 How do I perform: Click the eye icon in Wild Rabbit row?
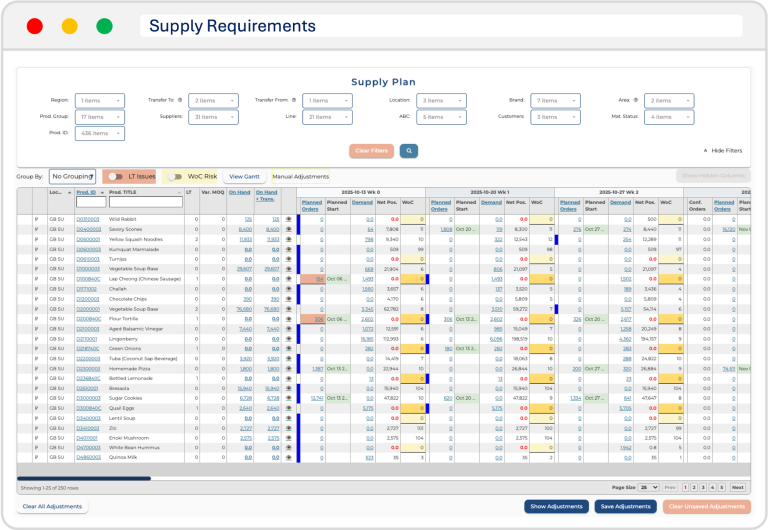pyautogui.click(x=289, y=218)
